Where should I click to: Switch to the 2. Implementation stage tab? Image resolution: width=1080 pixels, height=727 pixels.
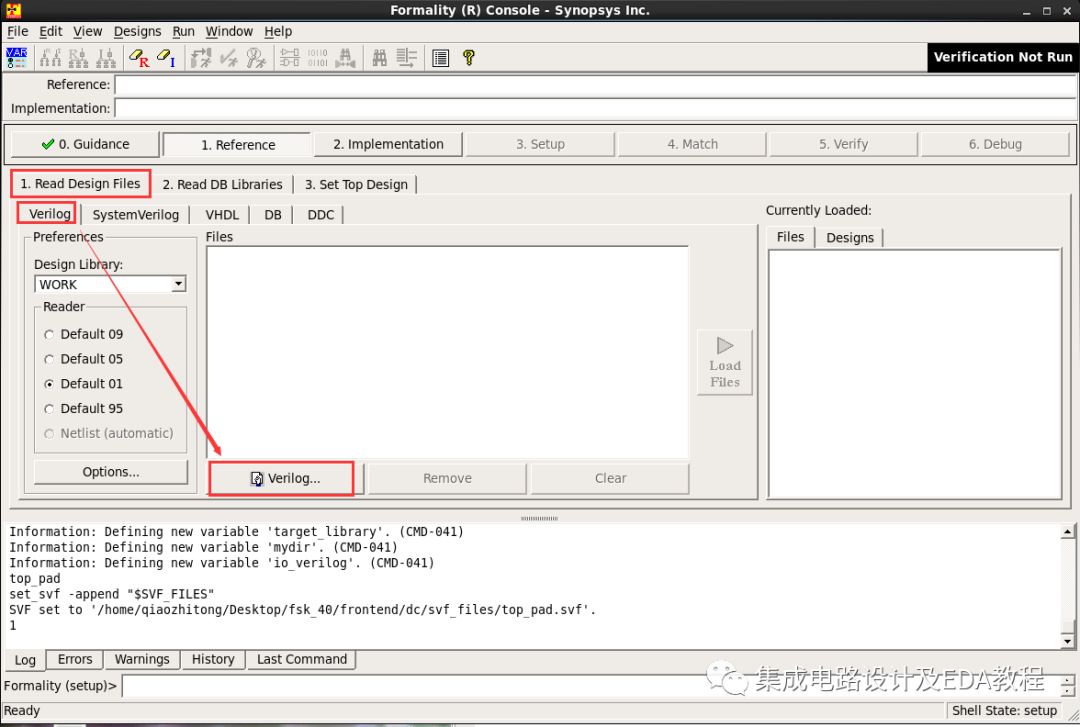[388, 143]
